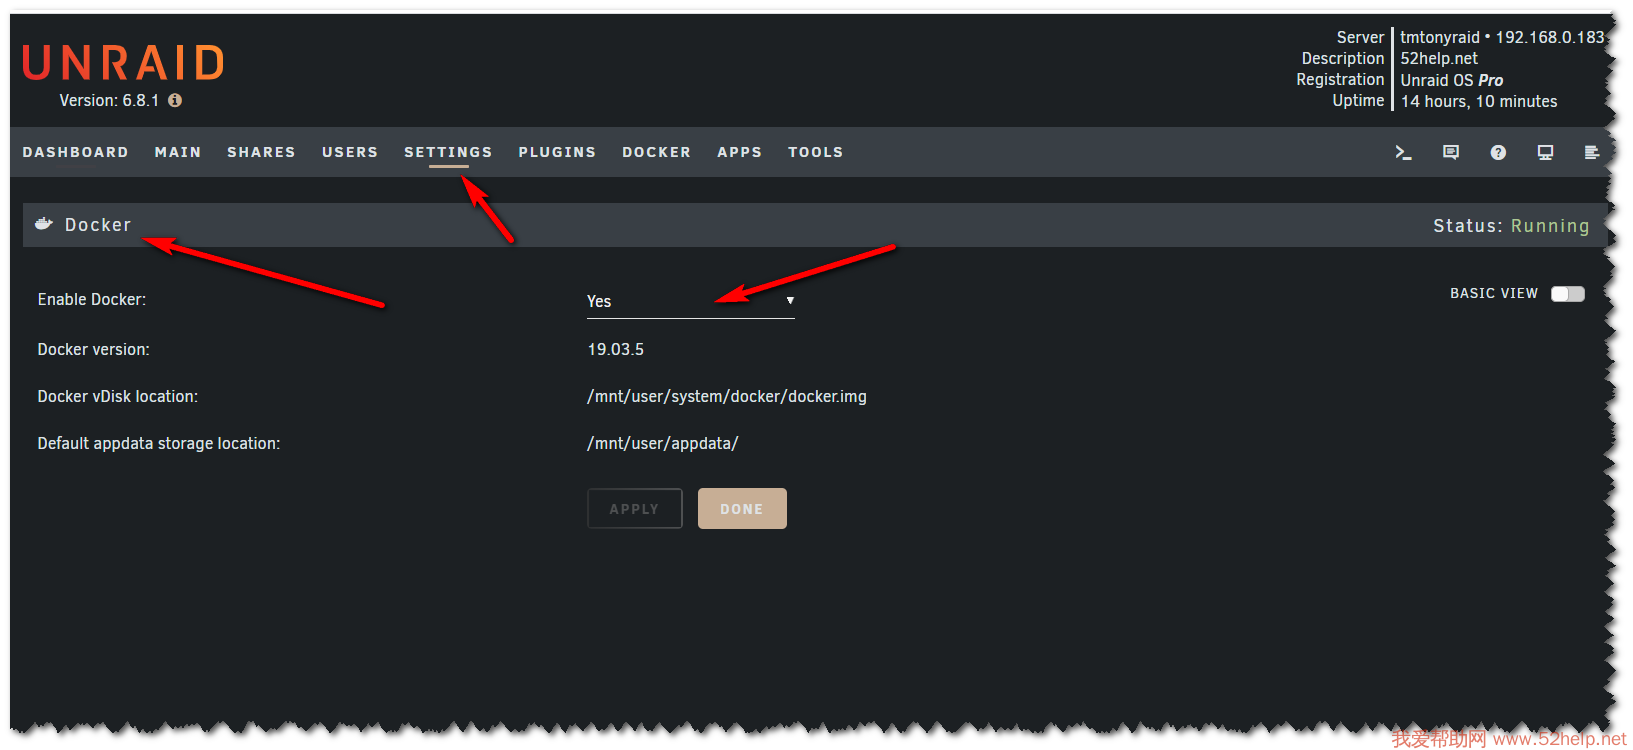Image resolution: width=1633 pixels, height=750 pixels.
Task: Go to the Dashboard tab
Action: click(75, 153)
